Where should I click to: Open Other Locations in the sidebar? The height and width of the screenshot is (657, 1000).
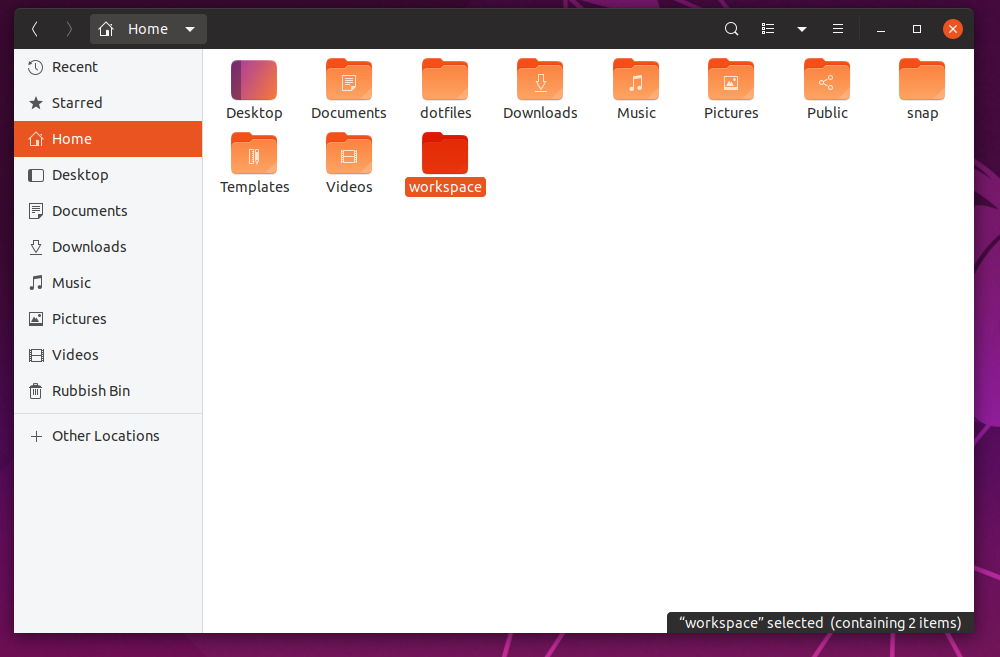click(x=108, y=436)
